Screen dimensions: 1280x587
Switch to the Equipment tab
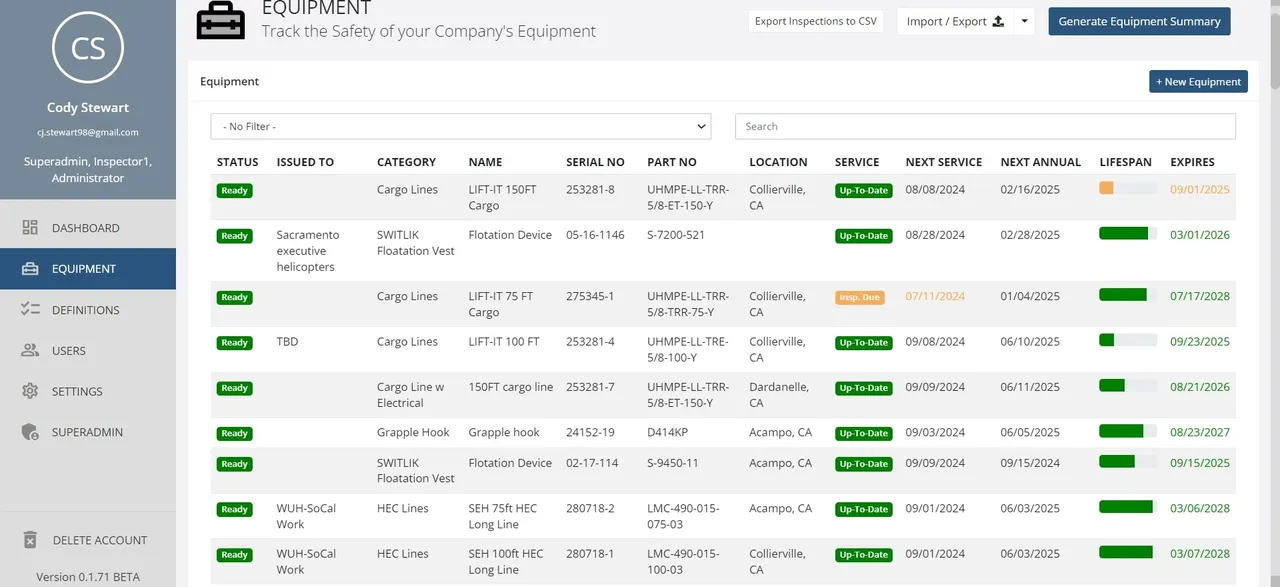(x=229, y=81)
